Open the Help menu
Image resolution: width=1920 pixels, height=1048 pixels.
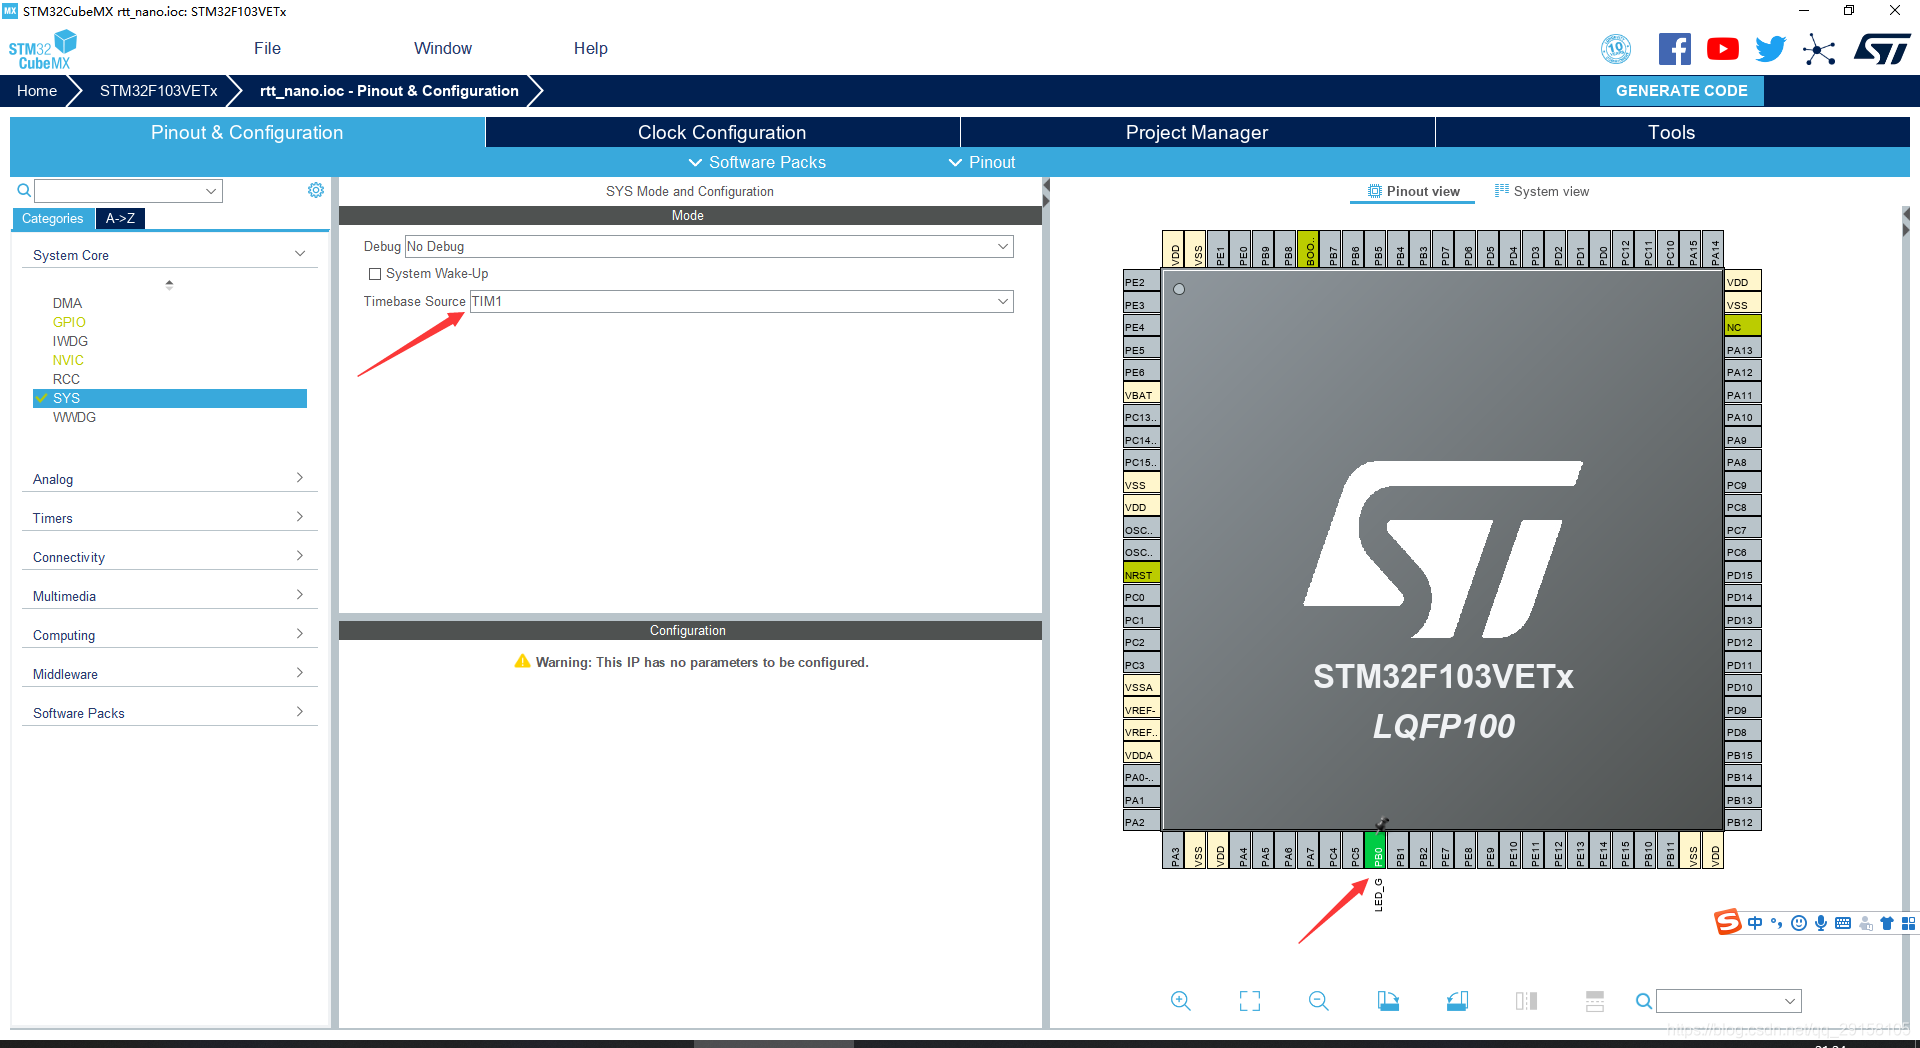coord(590,48)
